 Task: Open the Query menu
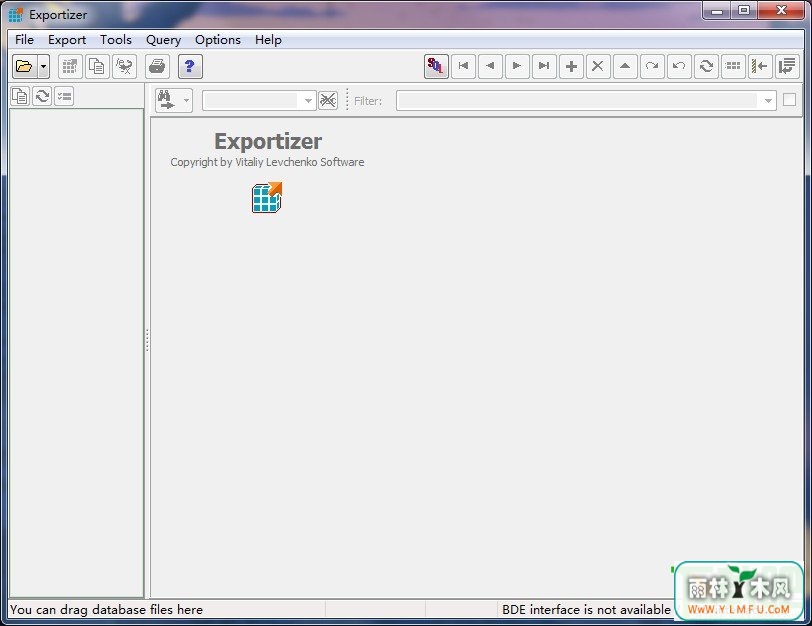click(163, 40)
